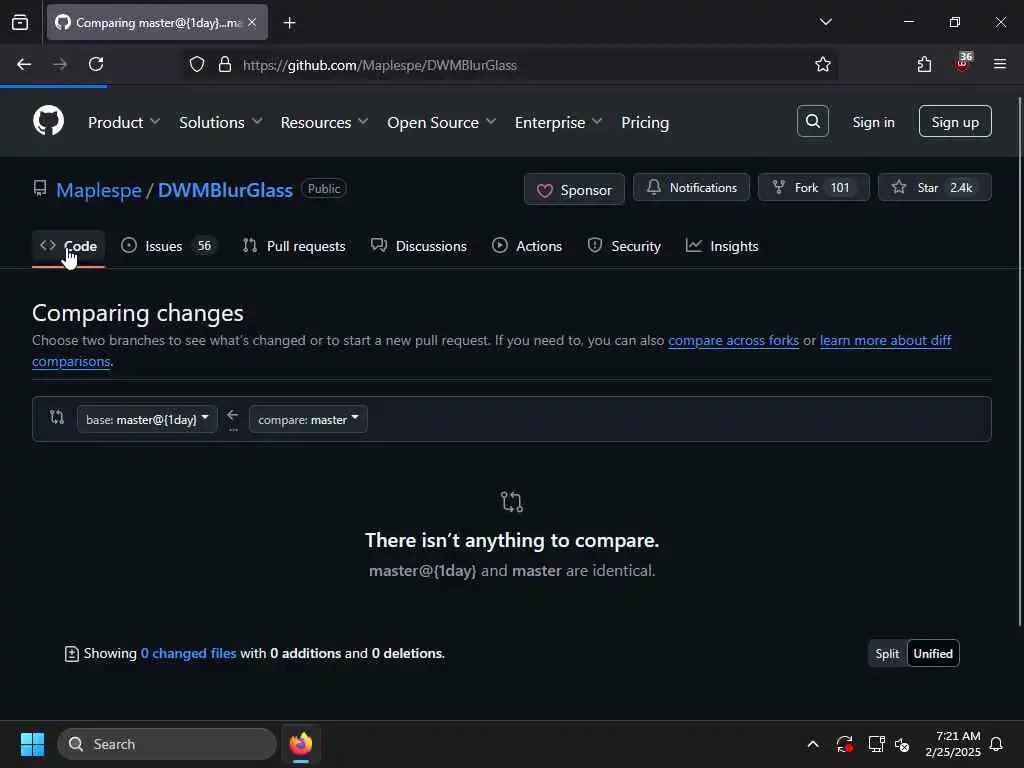Click the Sign up button
The height and width of the screenshot is (768, 1024).
coord(955,121)
